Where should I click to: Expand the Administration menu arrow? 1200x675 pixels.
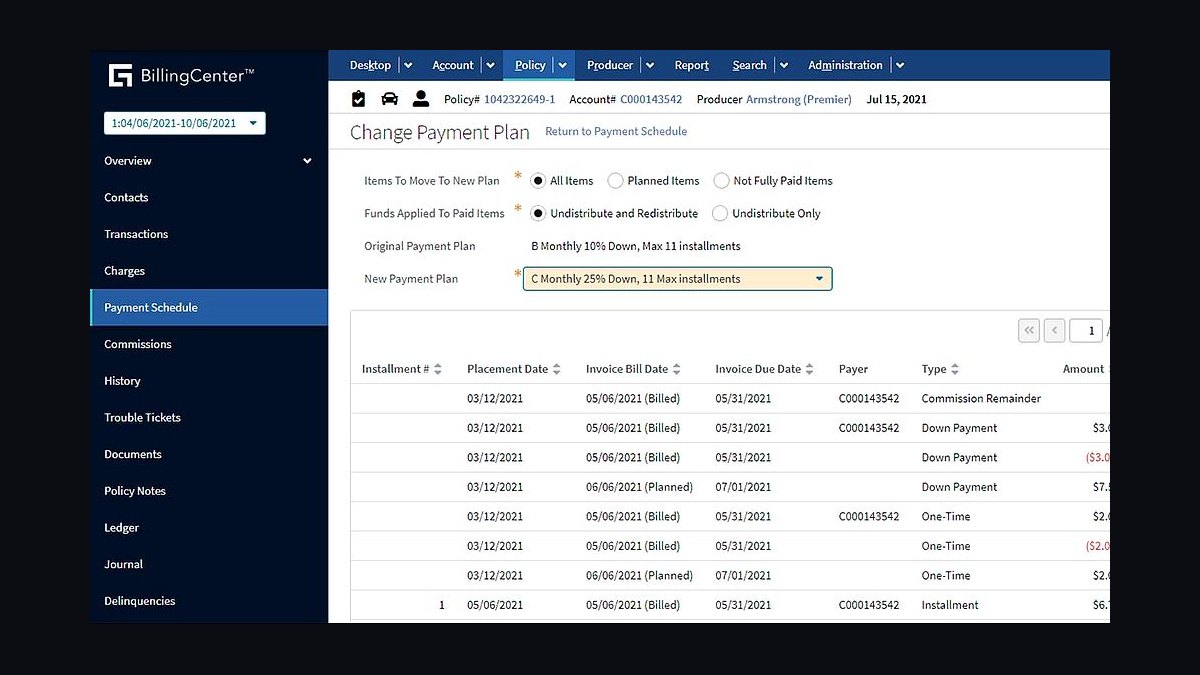(900, 66)
